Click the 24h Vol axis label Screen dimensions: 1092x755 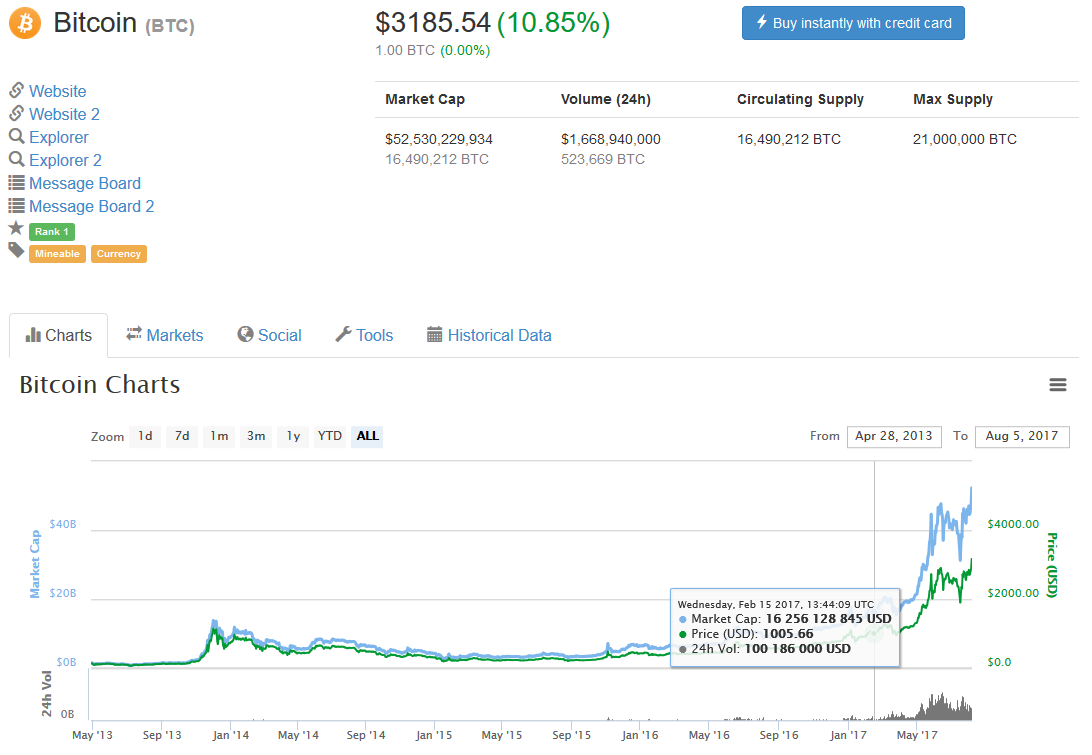click(46, 694)
